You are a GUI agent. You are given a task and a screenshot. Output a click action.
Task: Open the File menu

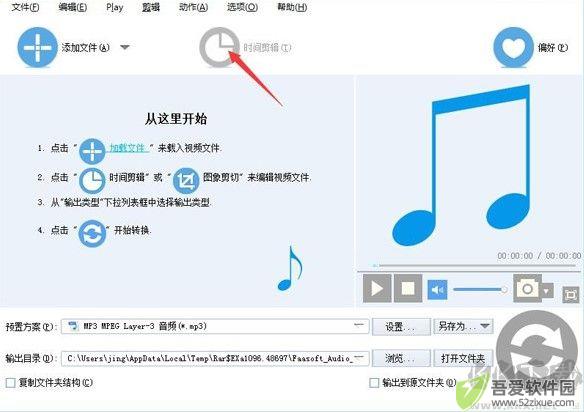(x=25, y=7)
